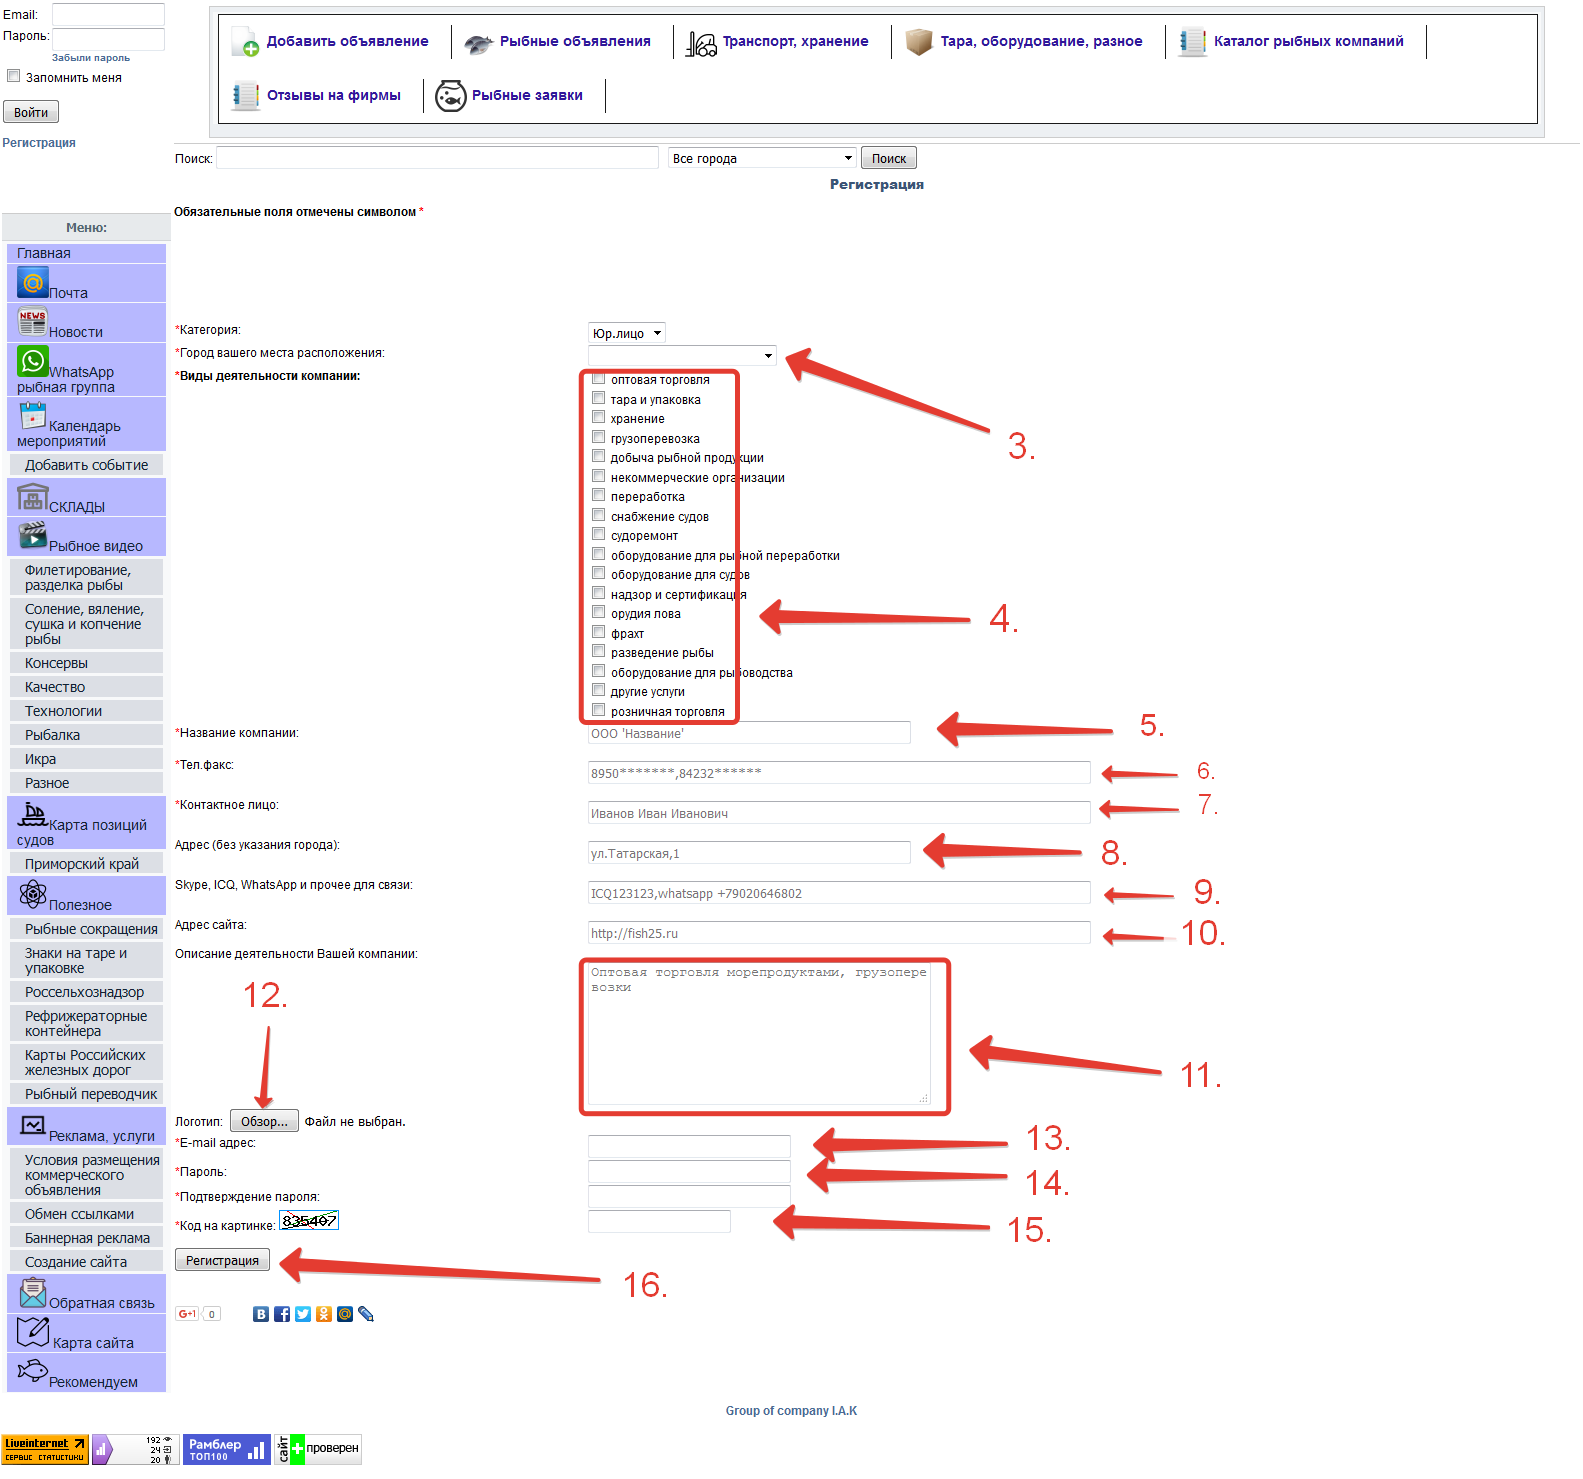The width and height of the screenshot is (1583, 1479).
Task: Enable the оптовая торговля checkbox
Action: 598,379
